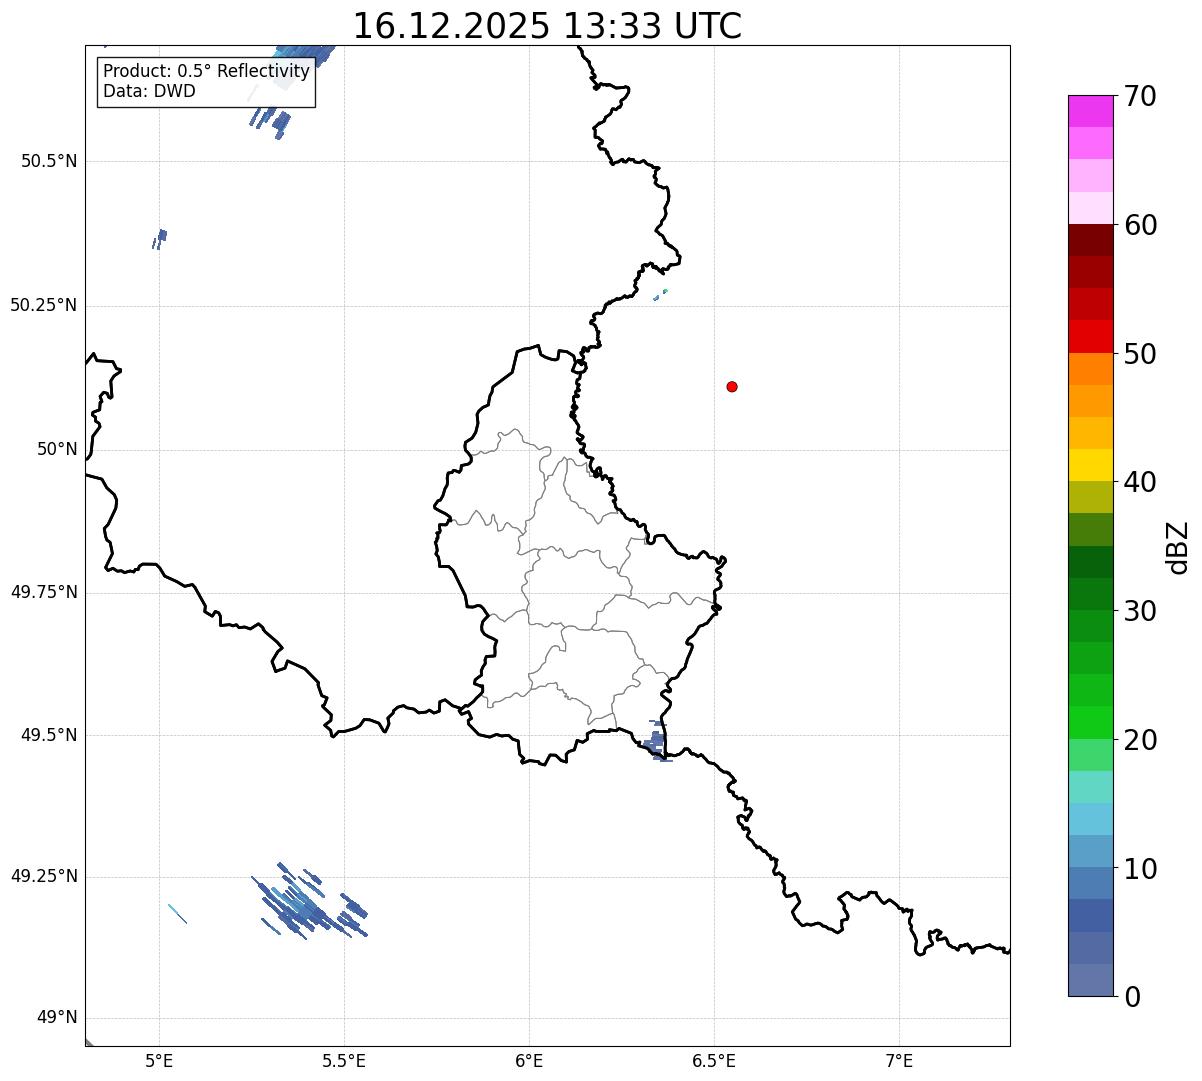Click the longitude label "6.5°E"

tap(714, 1060)
